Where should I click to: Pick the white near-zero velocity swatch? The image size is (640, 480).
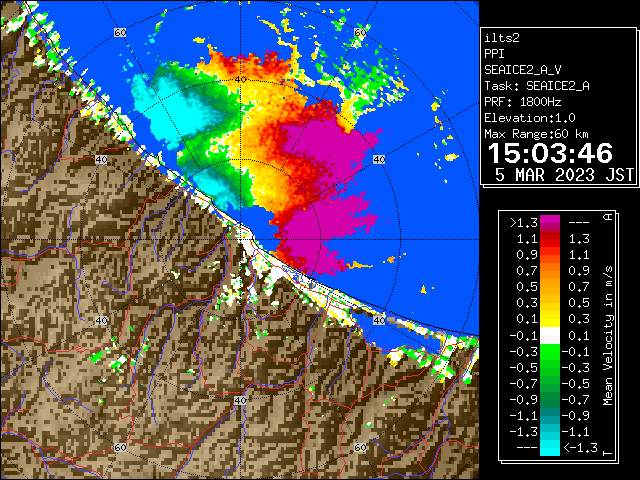pos(550,336)
